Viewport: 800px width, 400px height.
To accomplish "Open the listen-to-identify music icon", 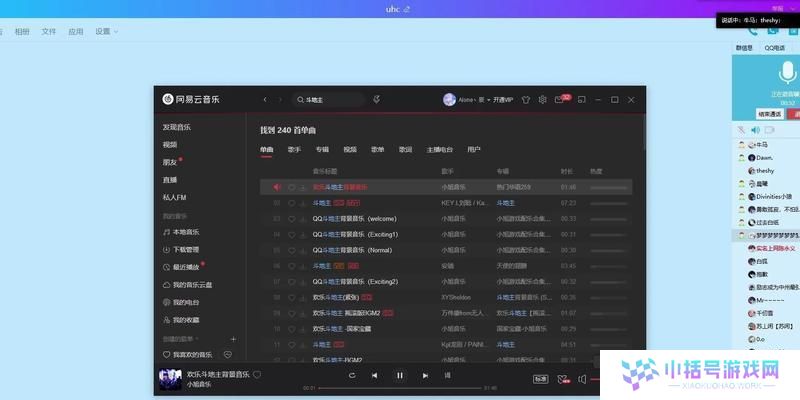I will click(377, 99).
